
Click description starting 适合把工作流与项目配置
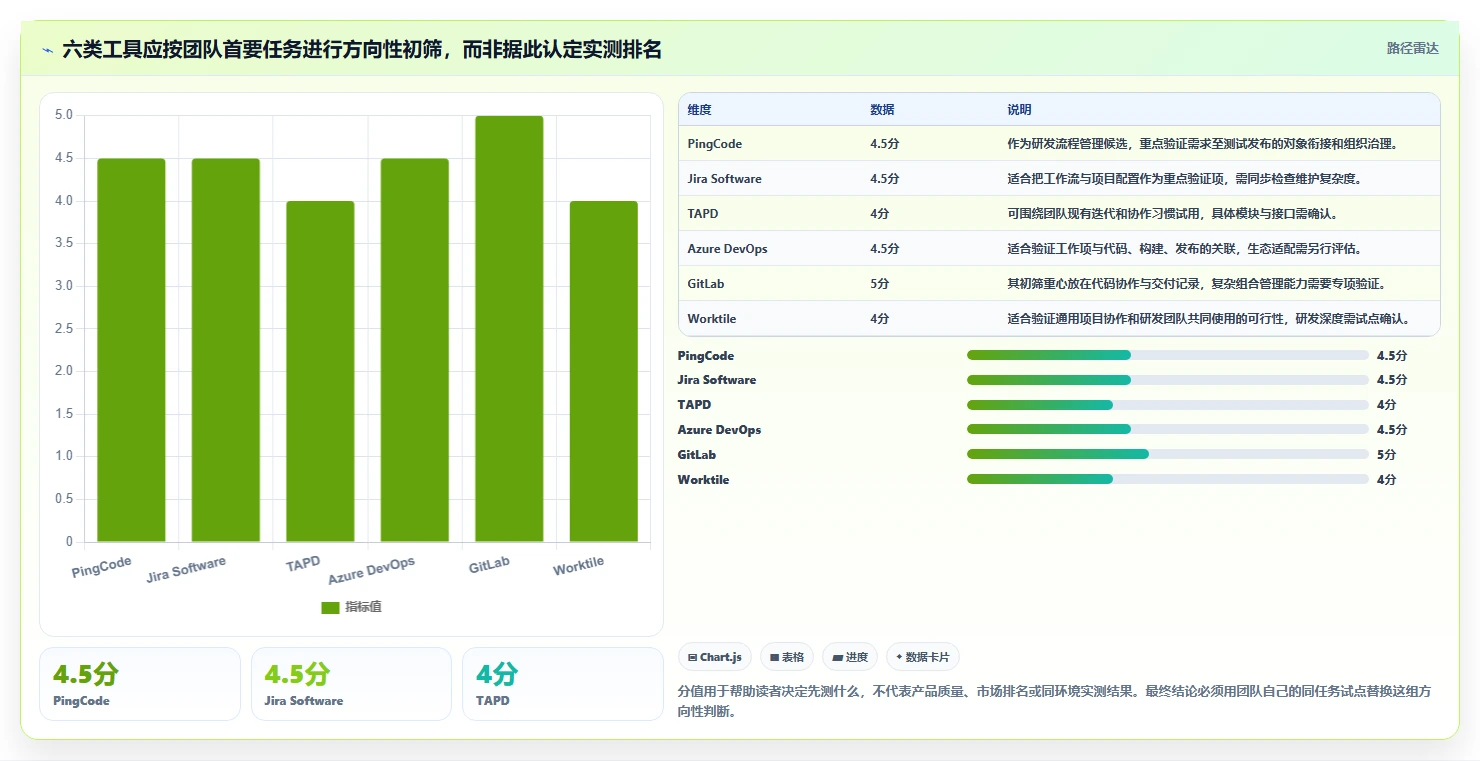pyautogui.click(x=1184, y=179)
